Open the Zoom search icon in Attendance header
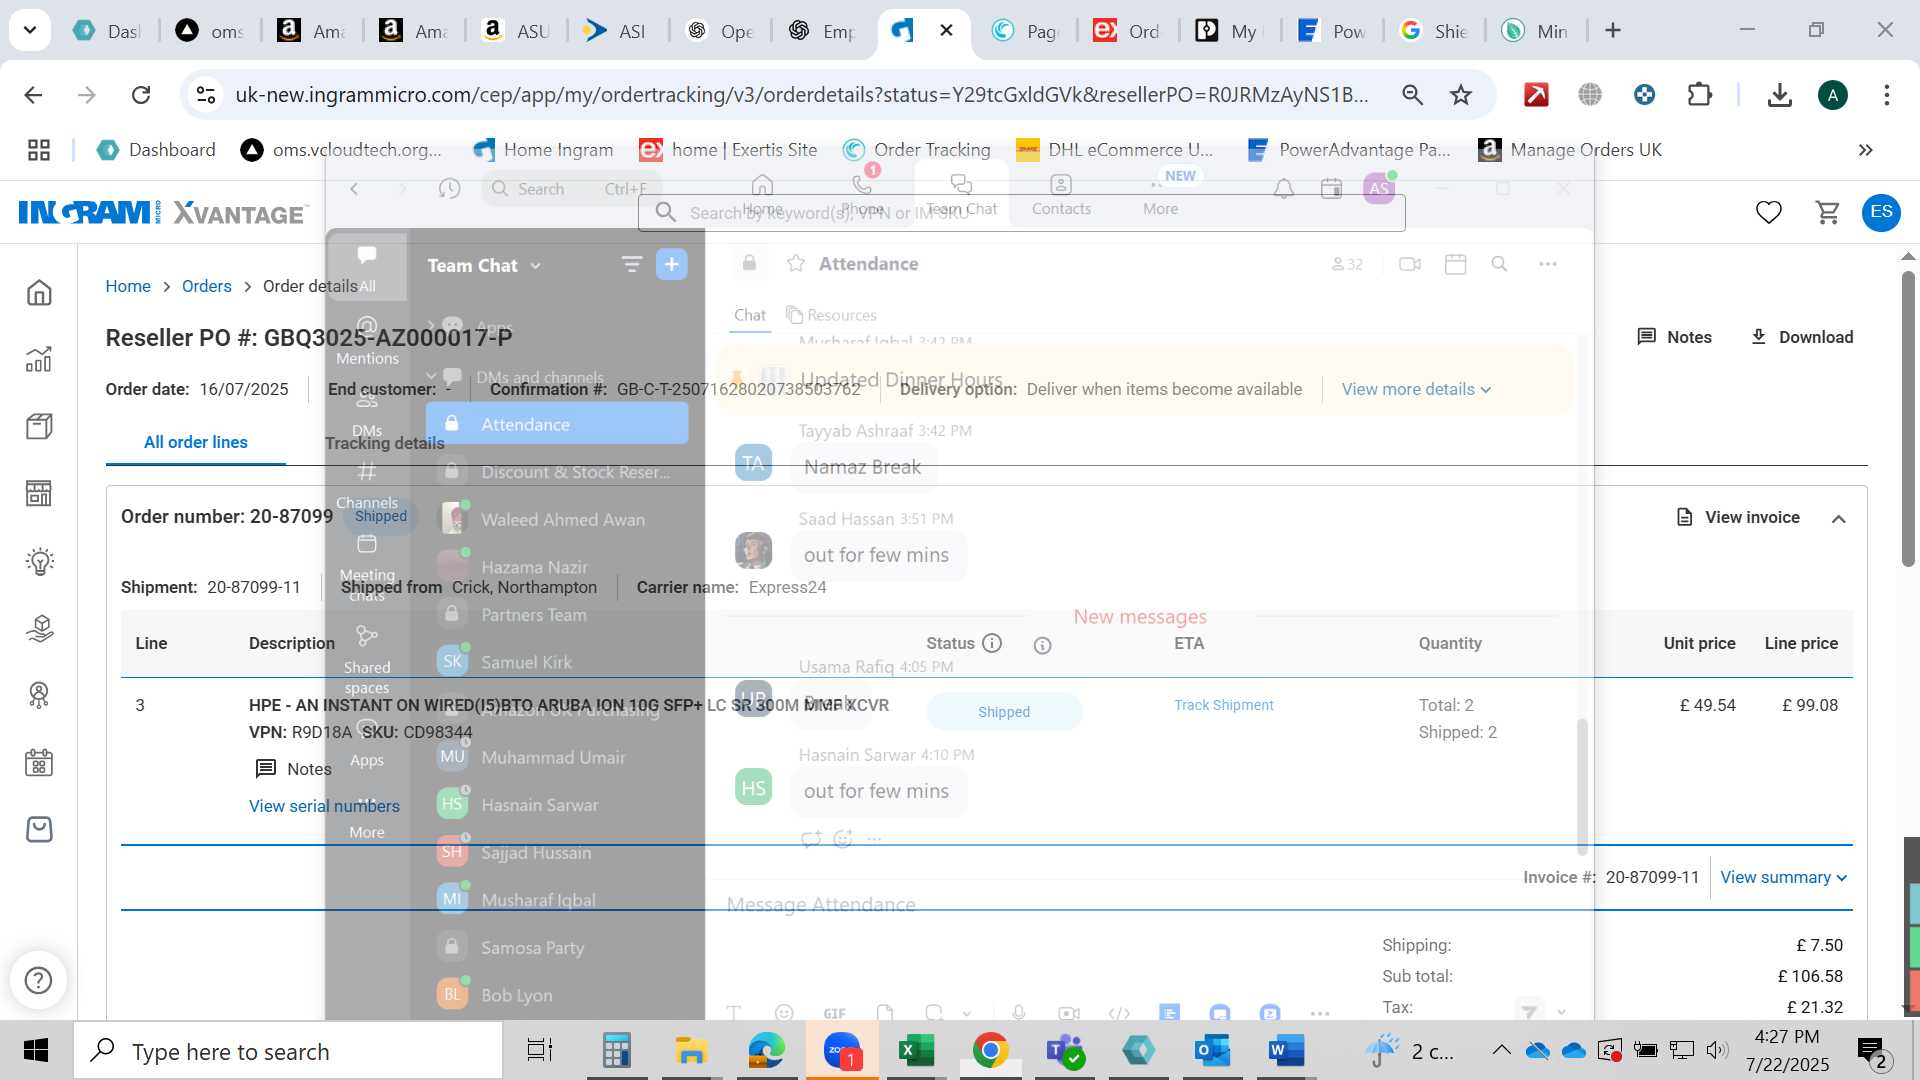Viewport: 1920px width, 1080px height. click(1499, 264)
